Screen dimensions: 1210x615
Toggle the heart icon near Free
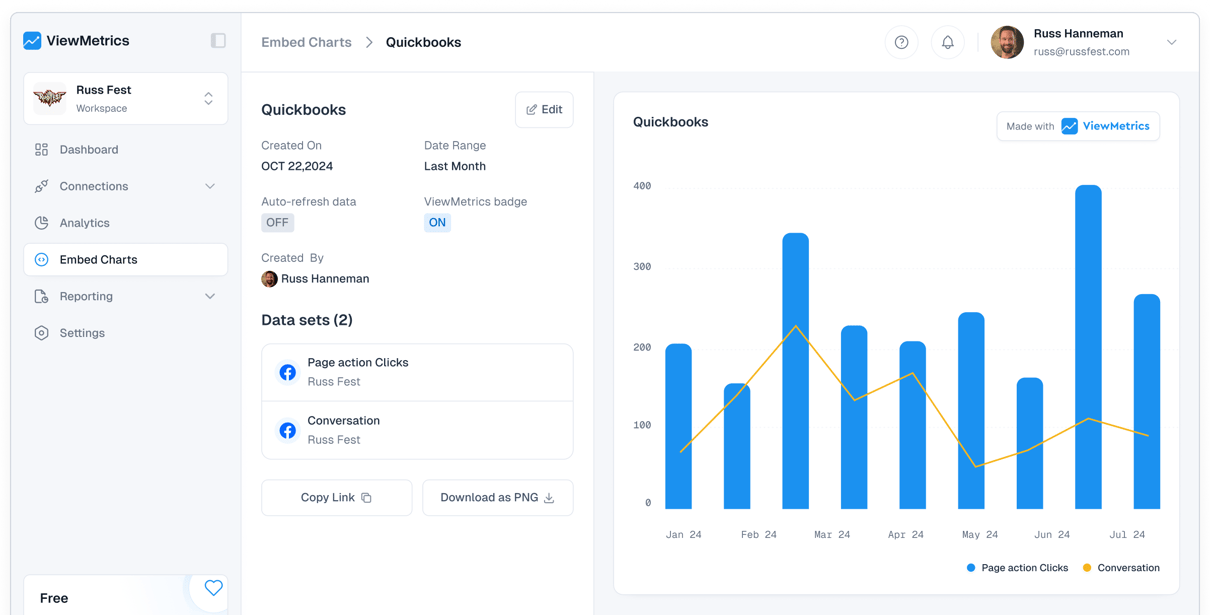(x=212, y=589)
